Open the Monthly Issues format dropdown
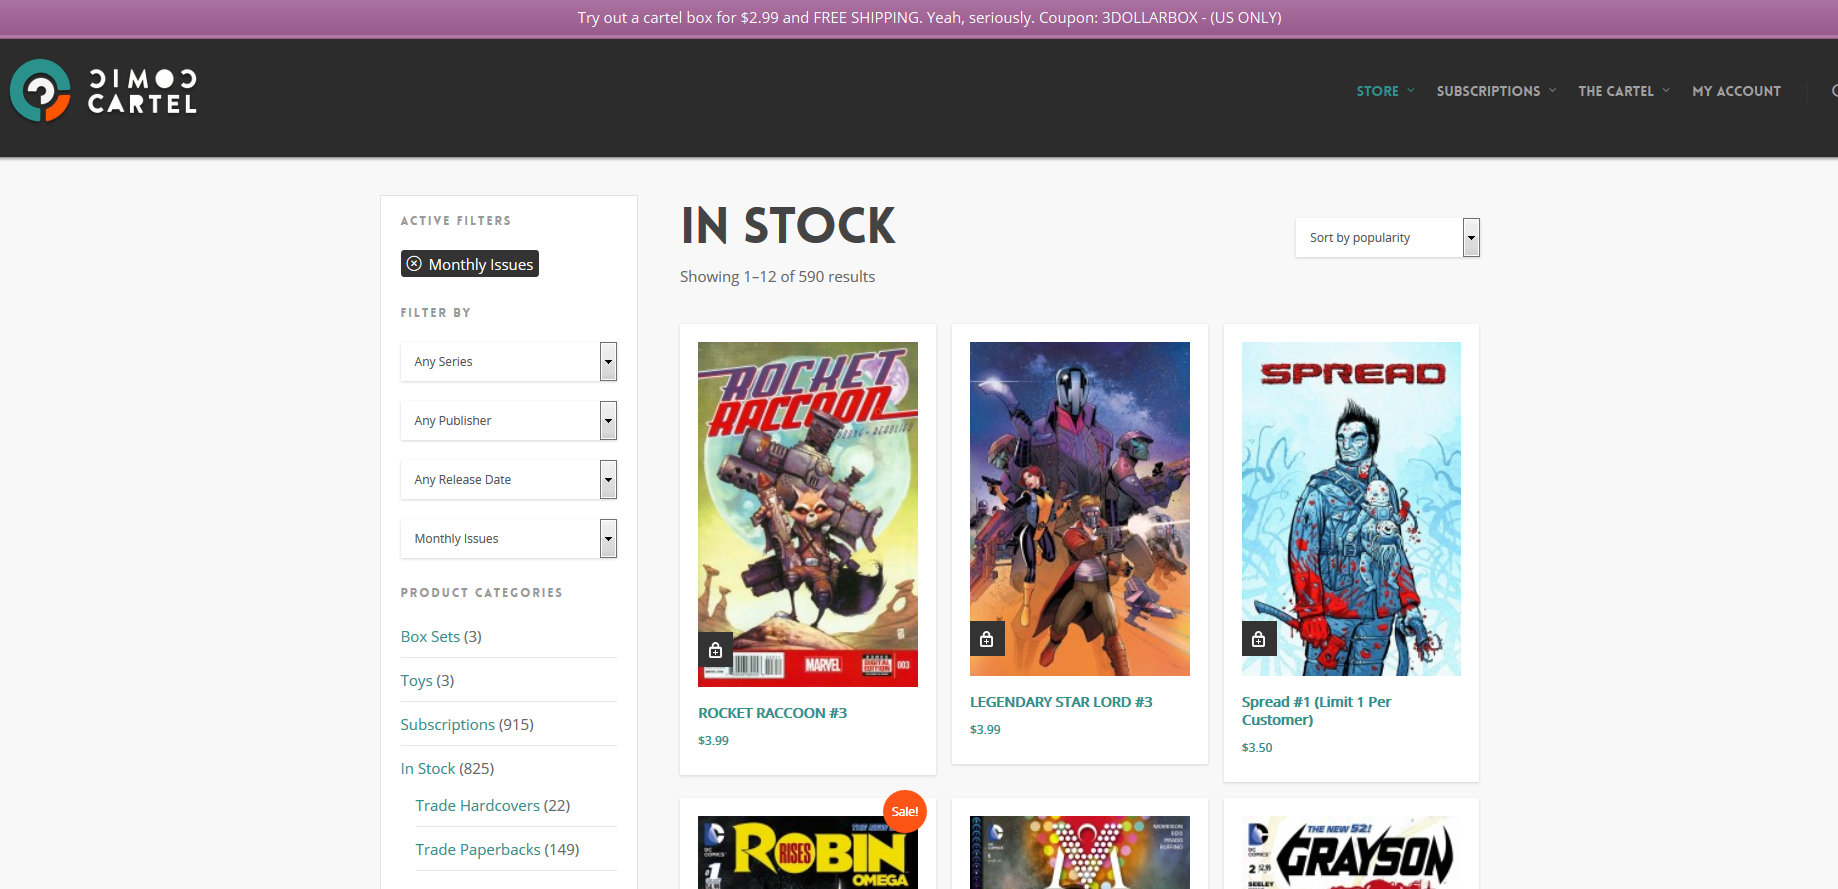 [x=508, y=539]
